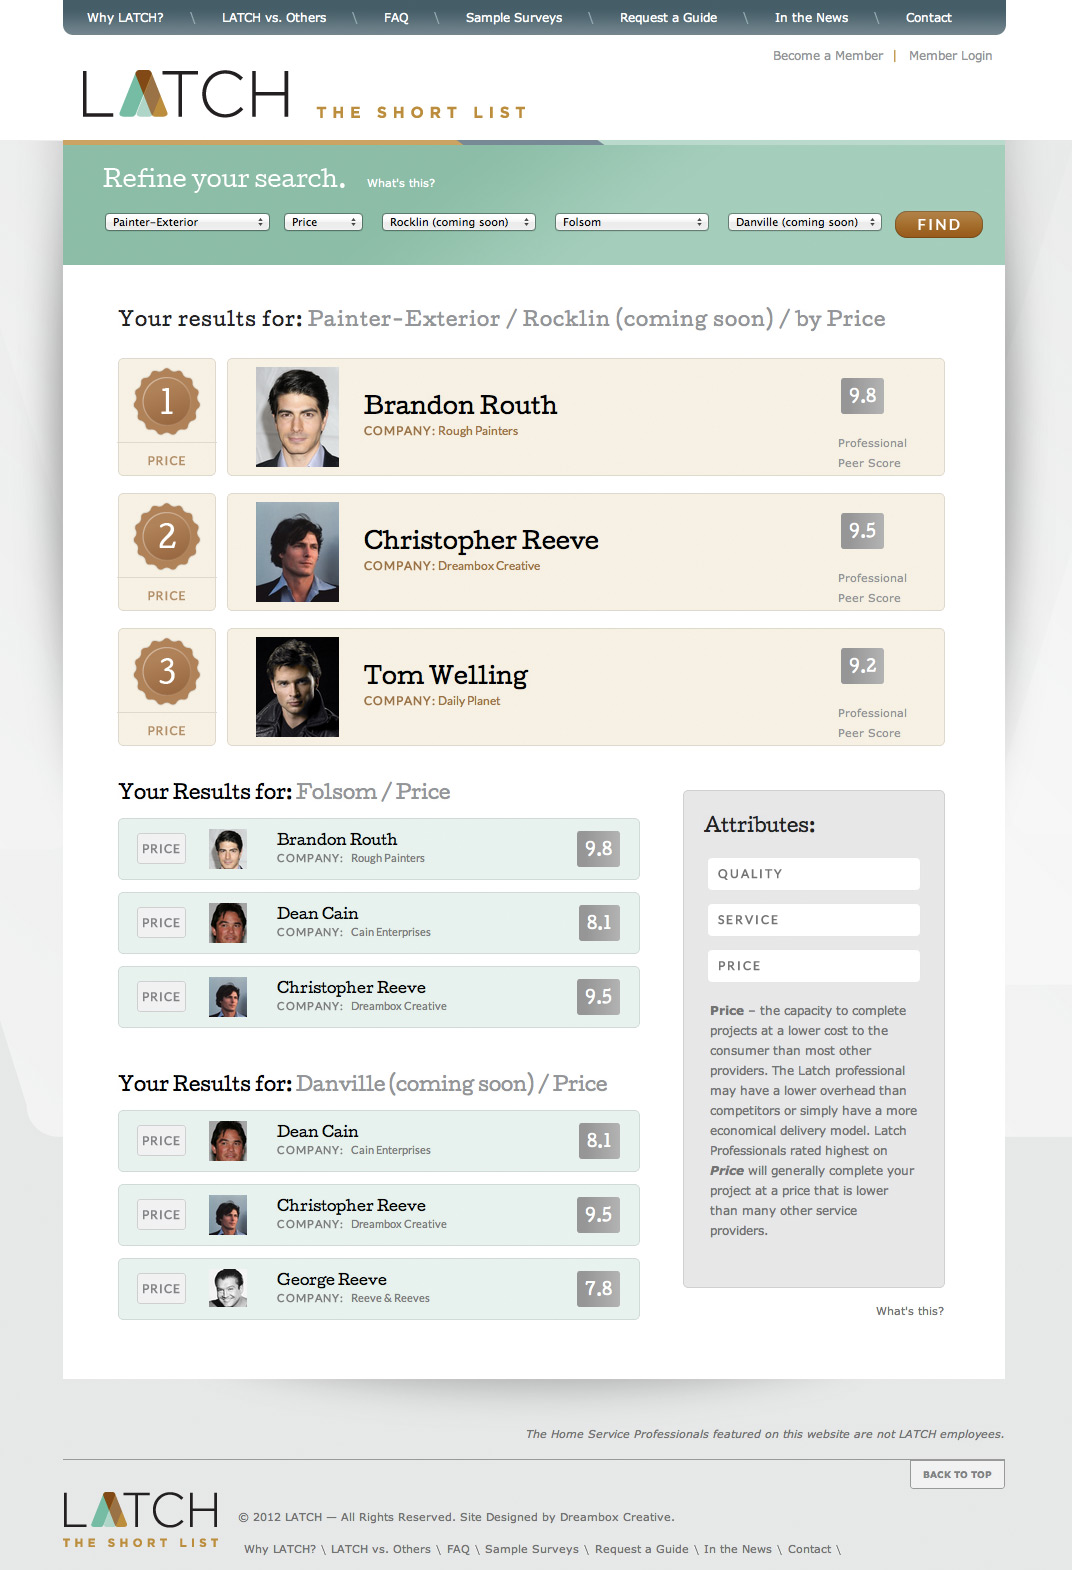1072x1570 pixels.
Task: Open the Price attribute dropdown
Action: [x=323, y=222]
